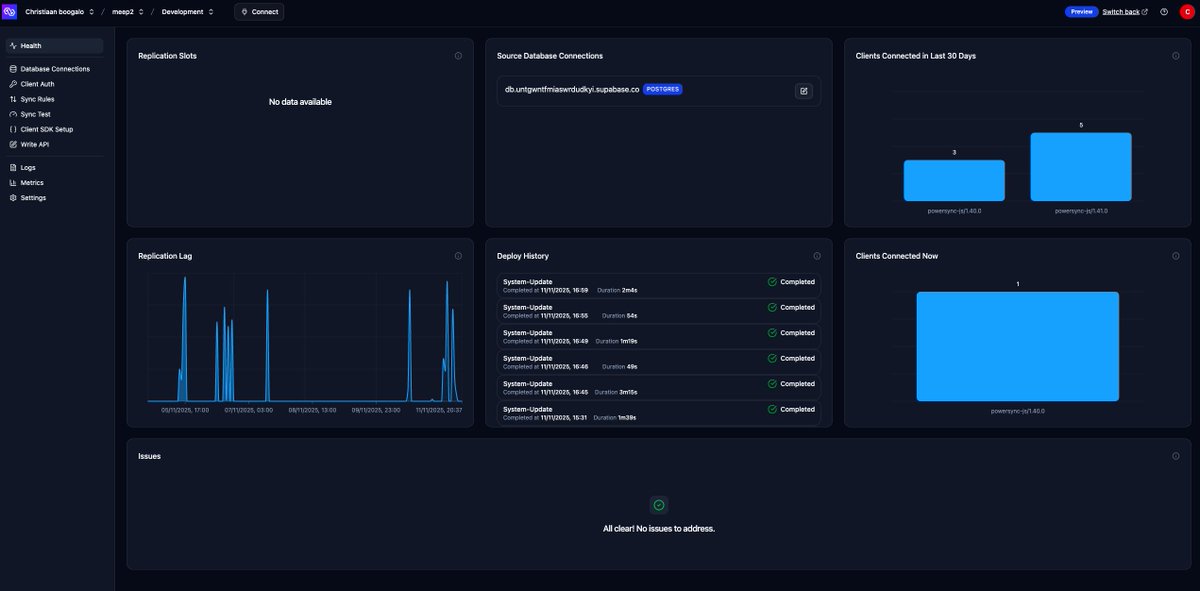Viewport: 1200px width, 591px height.
Task: Edit the Supabase source database connection
Action: click(x=803, y=90)
